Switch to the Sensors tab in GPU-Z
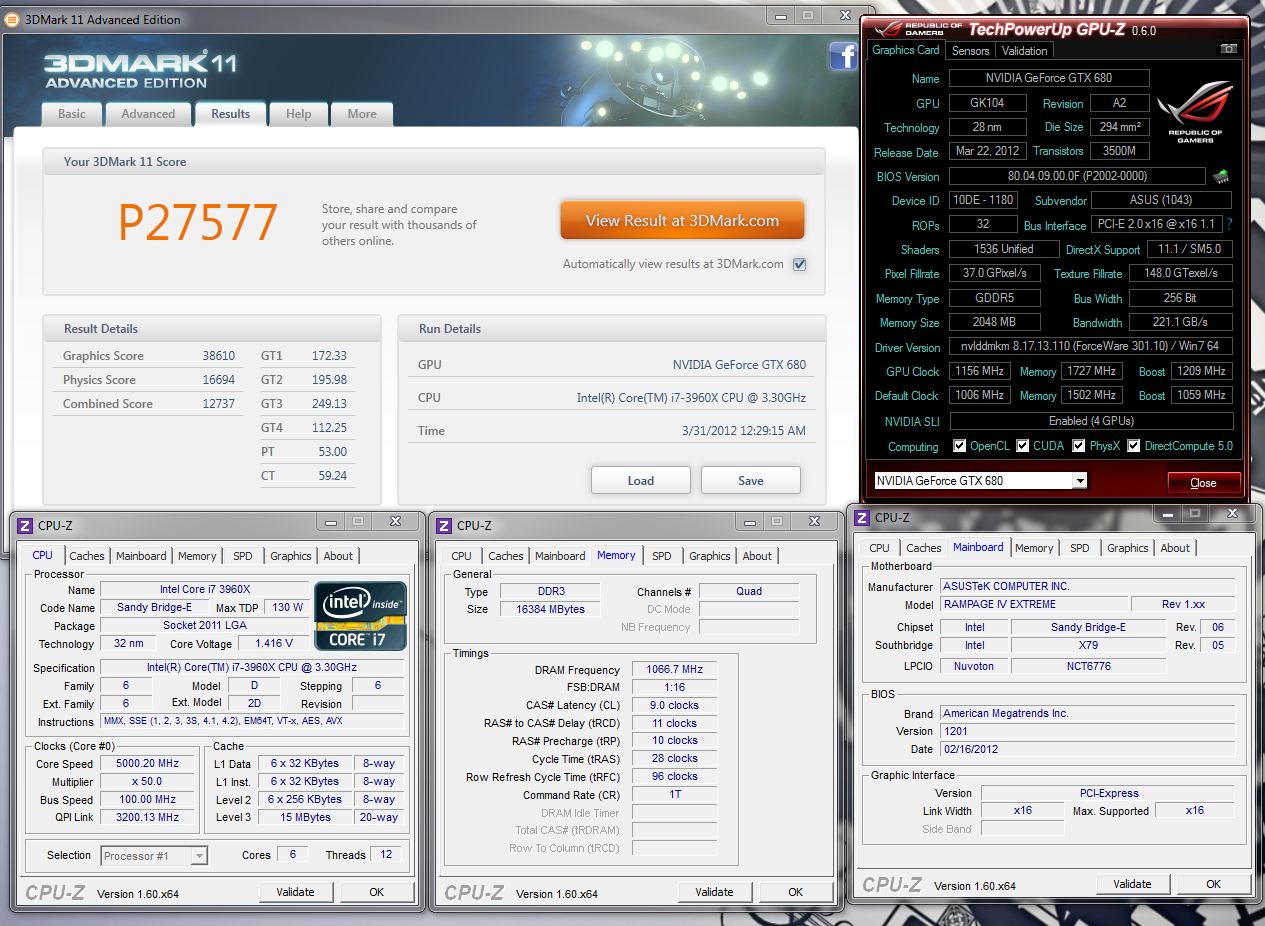The width and height of the screenshot is (1265, 926). 970,51
